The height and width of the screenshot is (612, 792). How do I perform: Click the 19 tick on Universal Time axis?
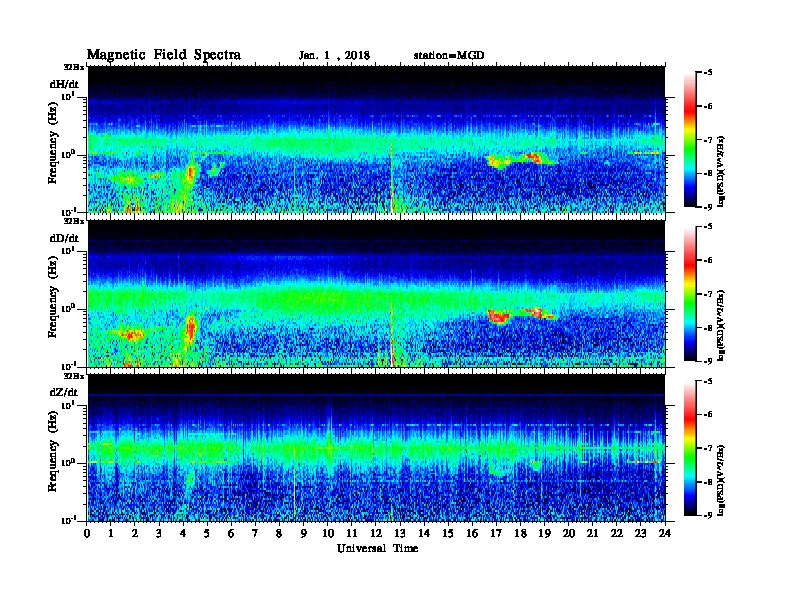coord(544,534)
